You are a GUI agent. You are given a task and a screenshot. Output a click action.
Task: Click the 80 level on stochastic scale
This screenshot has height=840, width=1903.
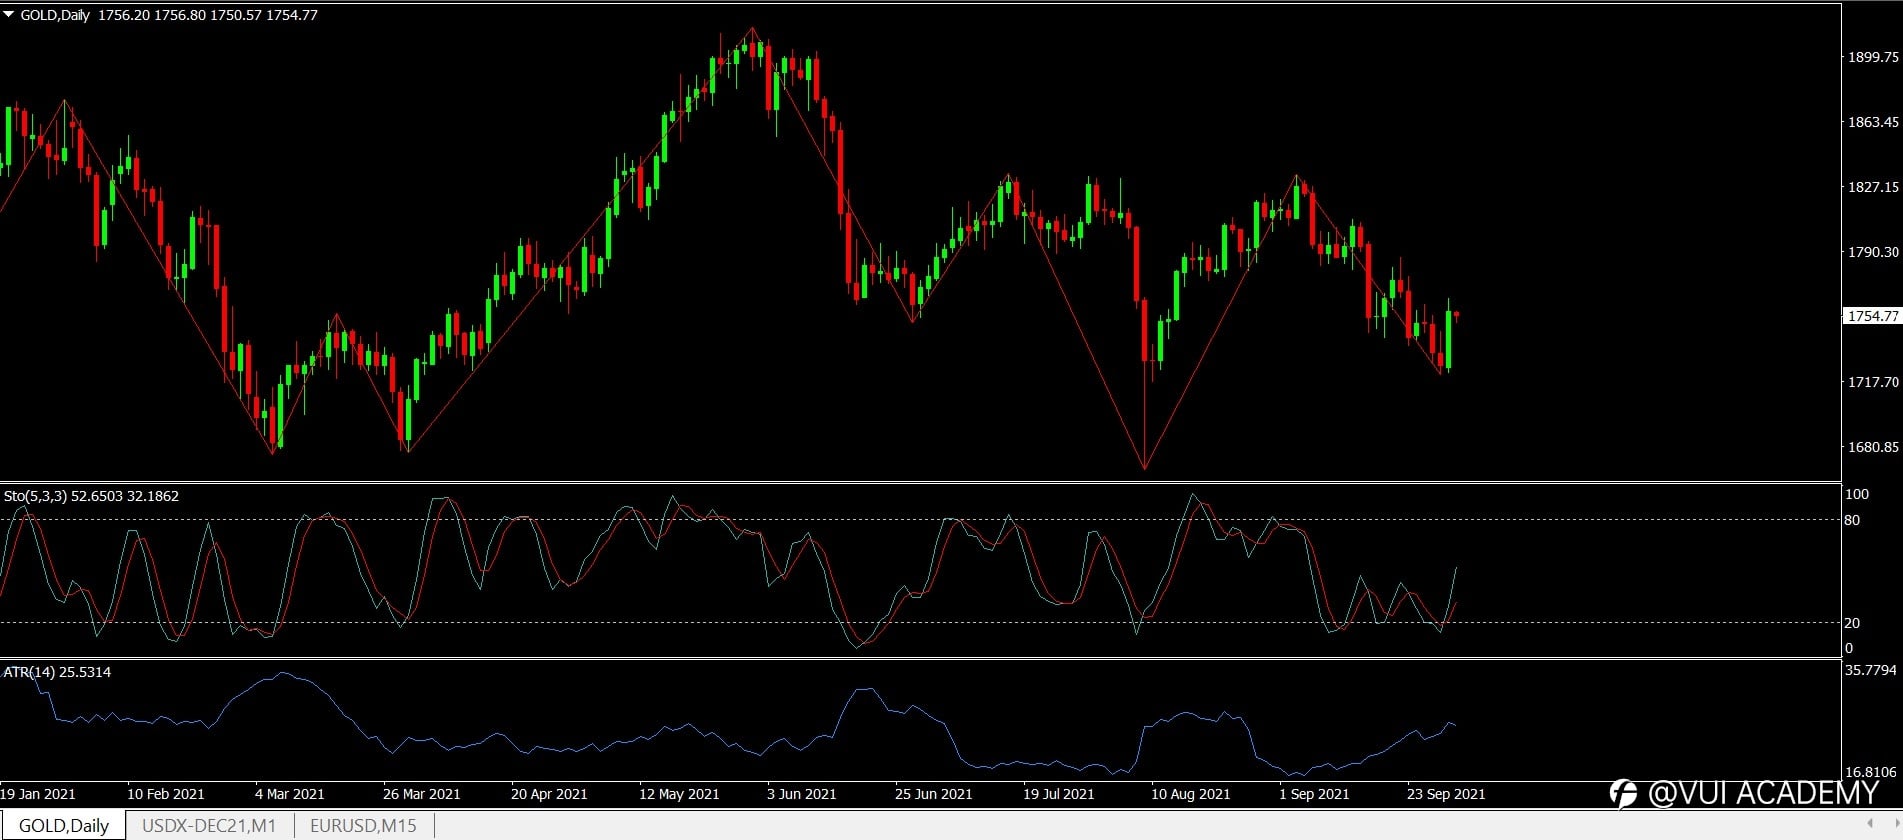pyautogui.click(x=1853, y=520)
